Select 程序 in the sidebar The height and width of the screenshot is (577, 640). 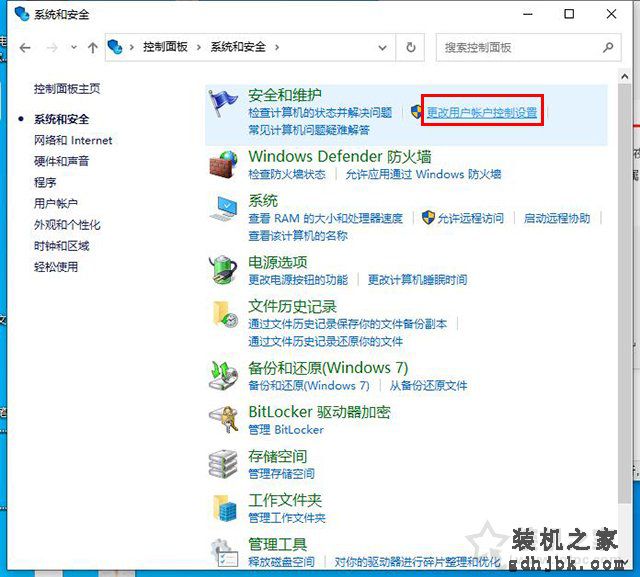tap(45, 182)
